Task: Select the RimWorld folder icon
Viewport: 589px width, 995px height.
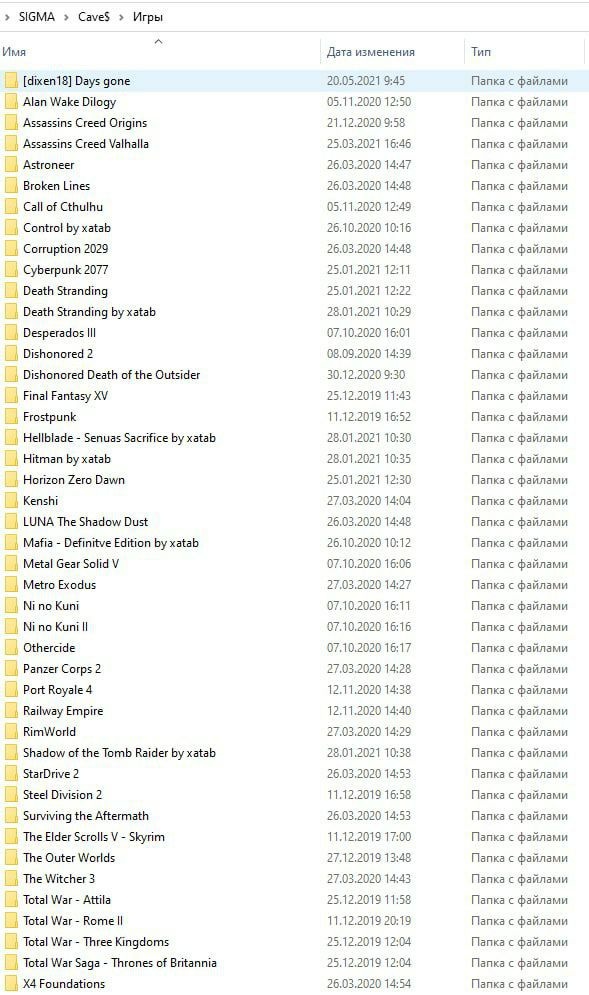Action: (x=11, y=732)
